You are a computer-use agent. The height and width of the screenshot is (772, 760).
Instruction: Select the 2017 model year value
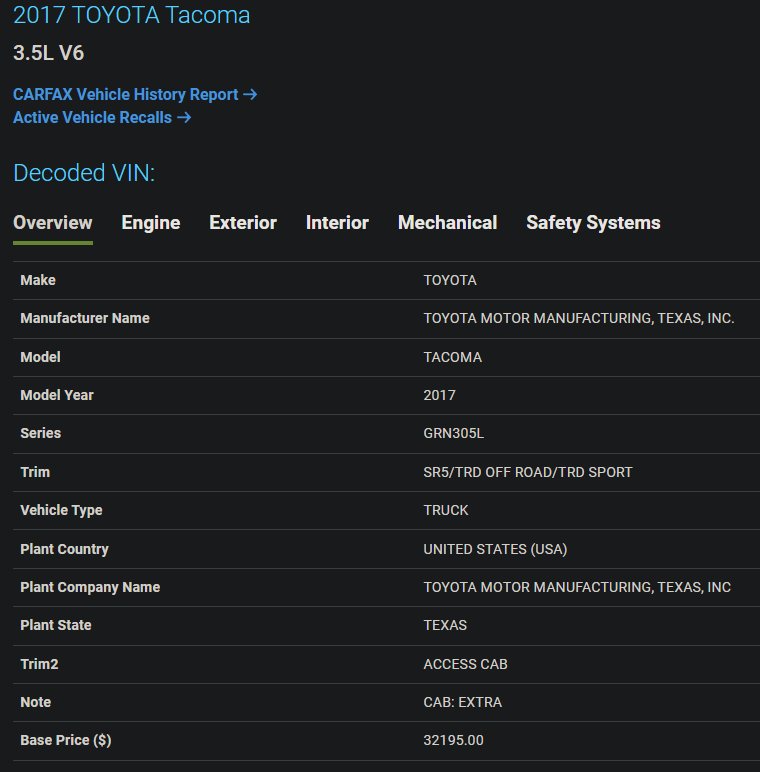[x=440, y=395]
